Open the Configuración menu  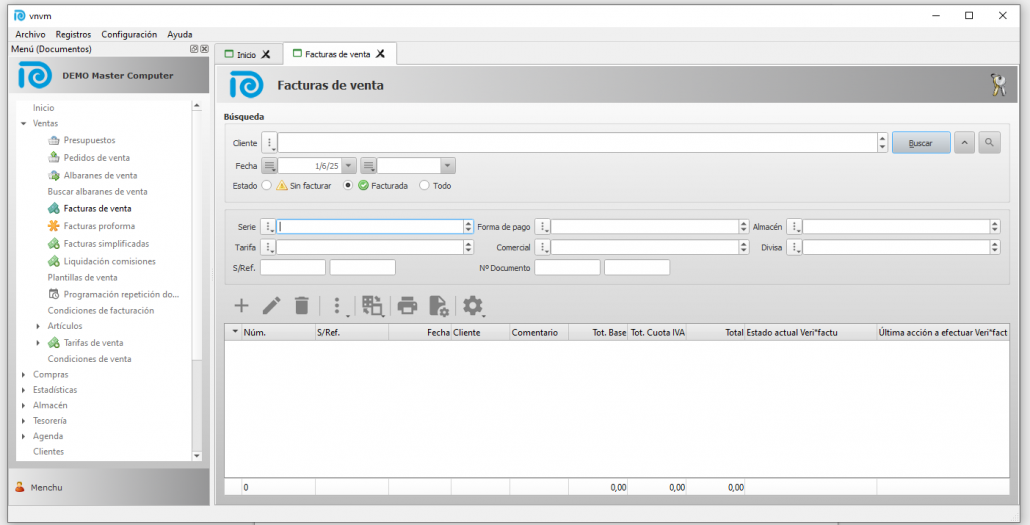click(129, 34)
